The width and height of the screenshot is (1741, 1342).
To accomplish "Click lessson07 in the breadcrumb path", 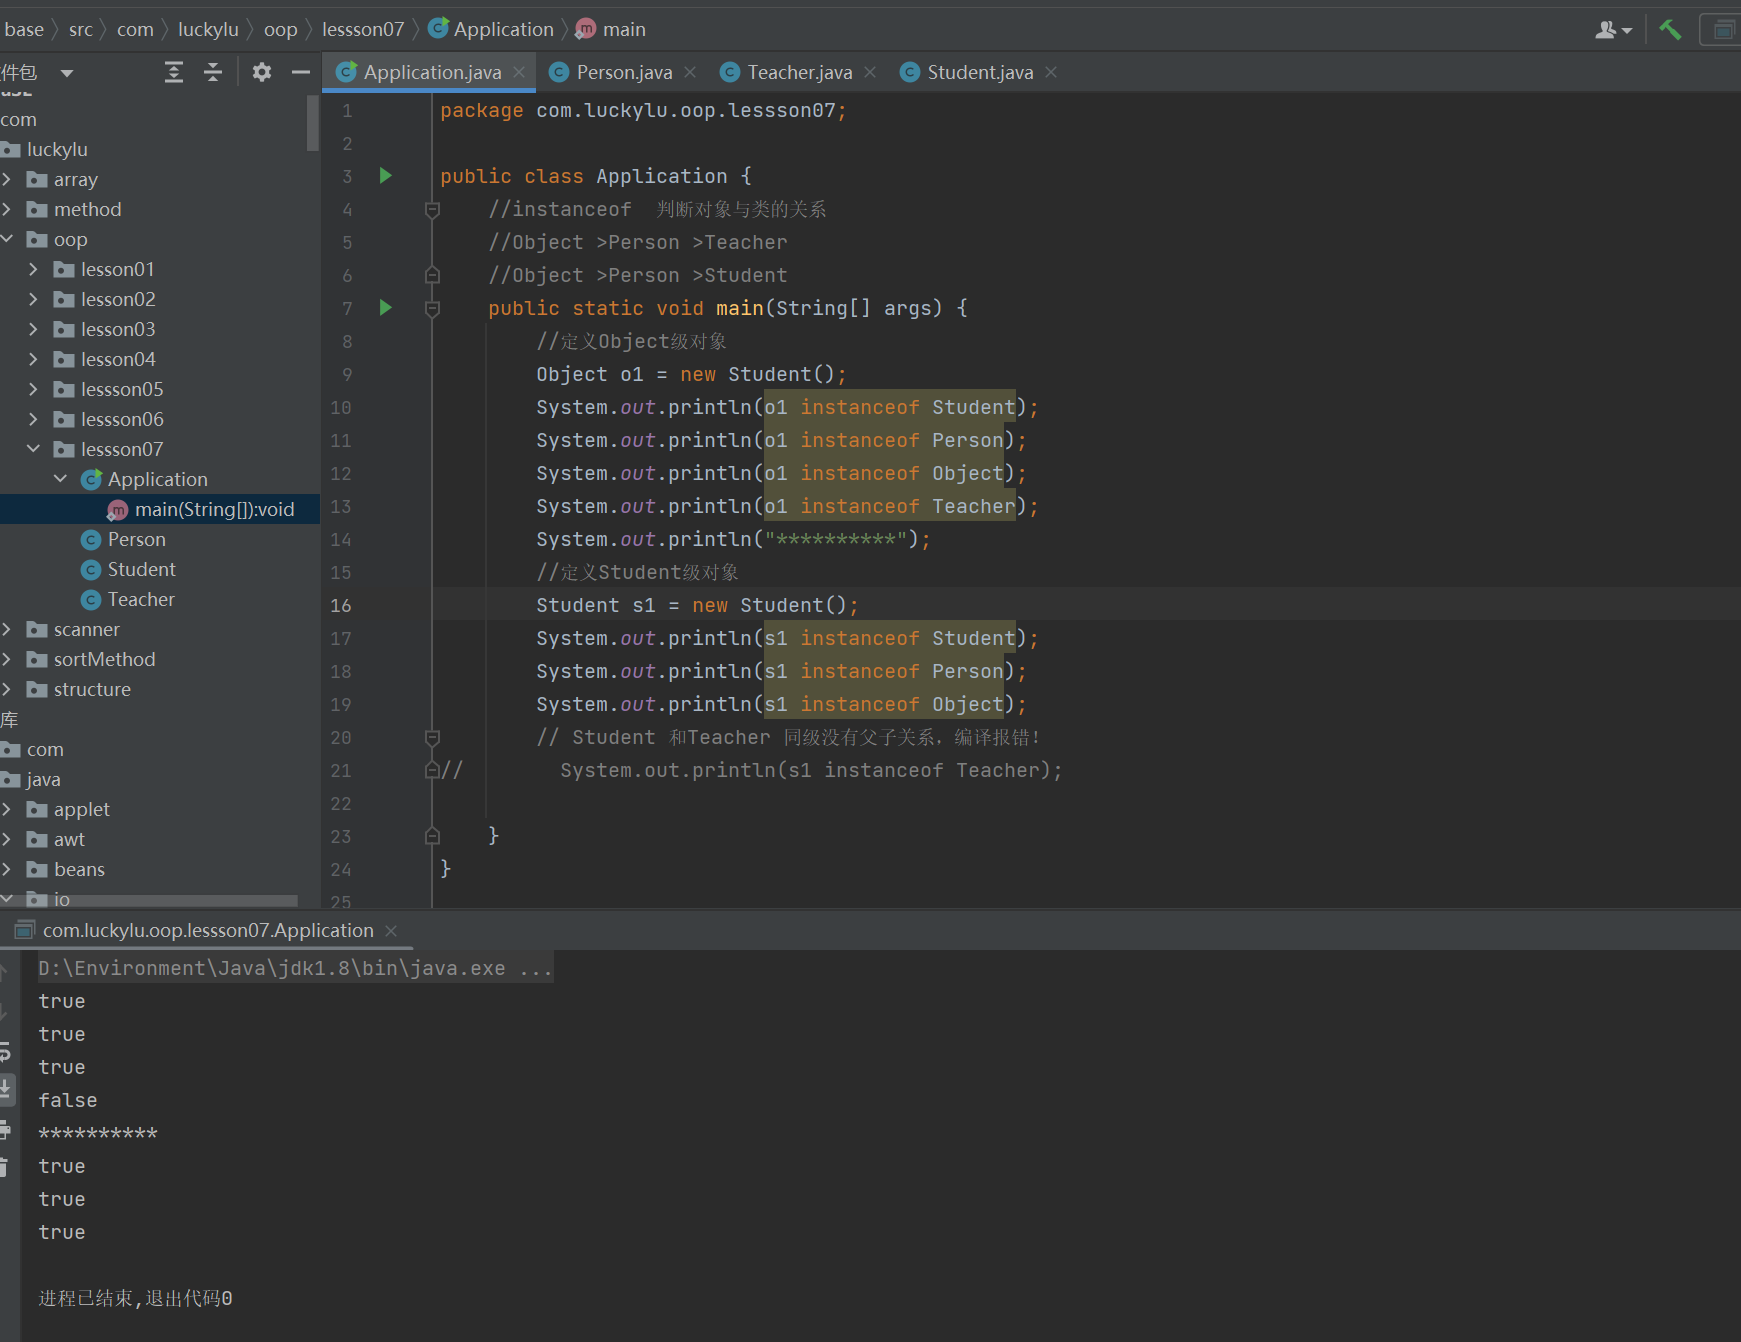I will coord(362,30).
